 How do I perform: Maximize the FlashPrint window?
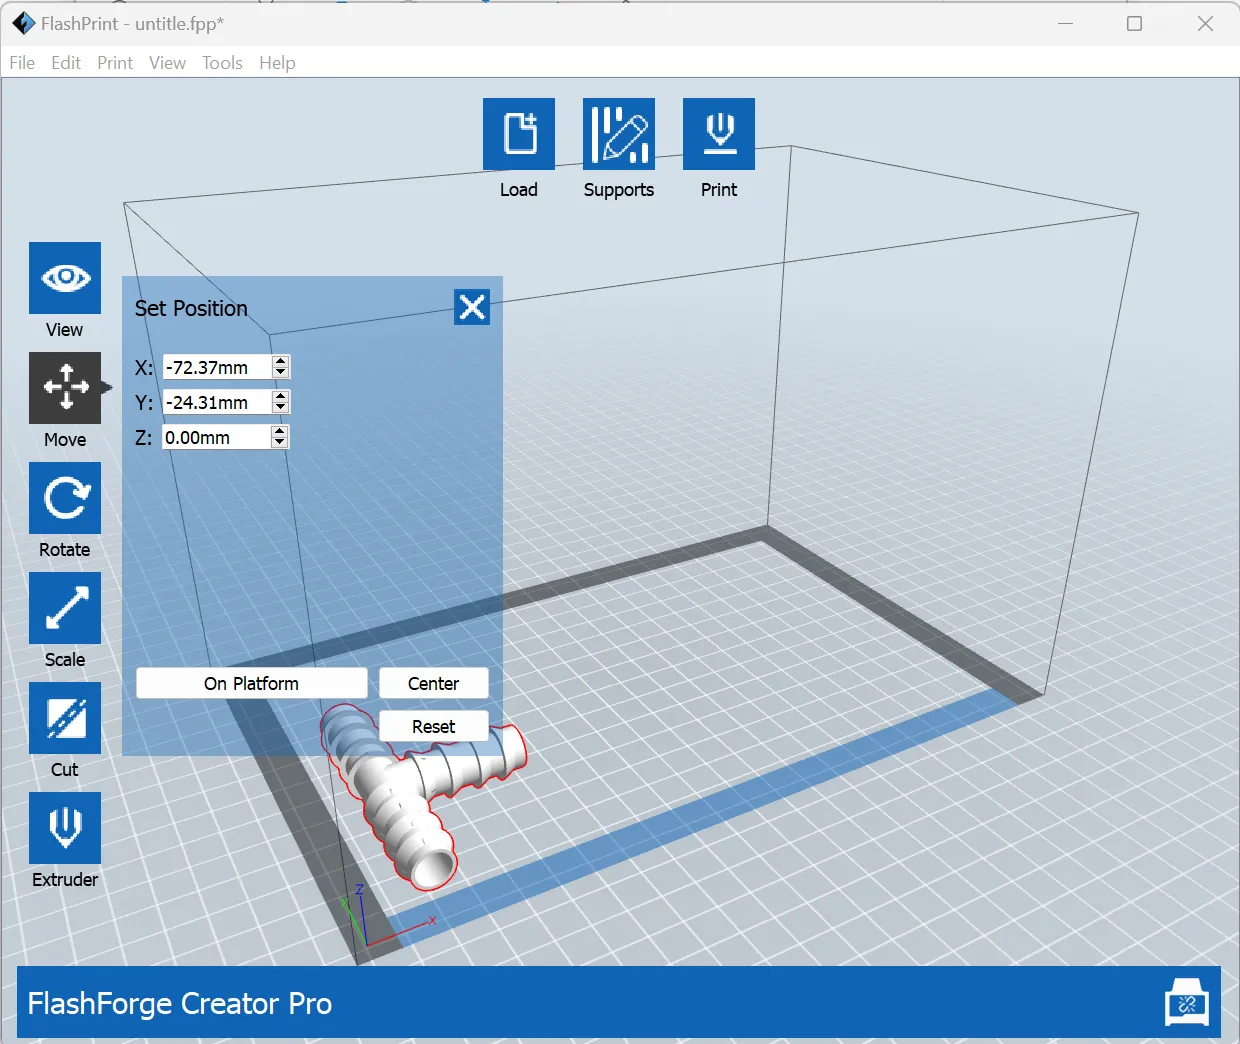(1135, 23)
